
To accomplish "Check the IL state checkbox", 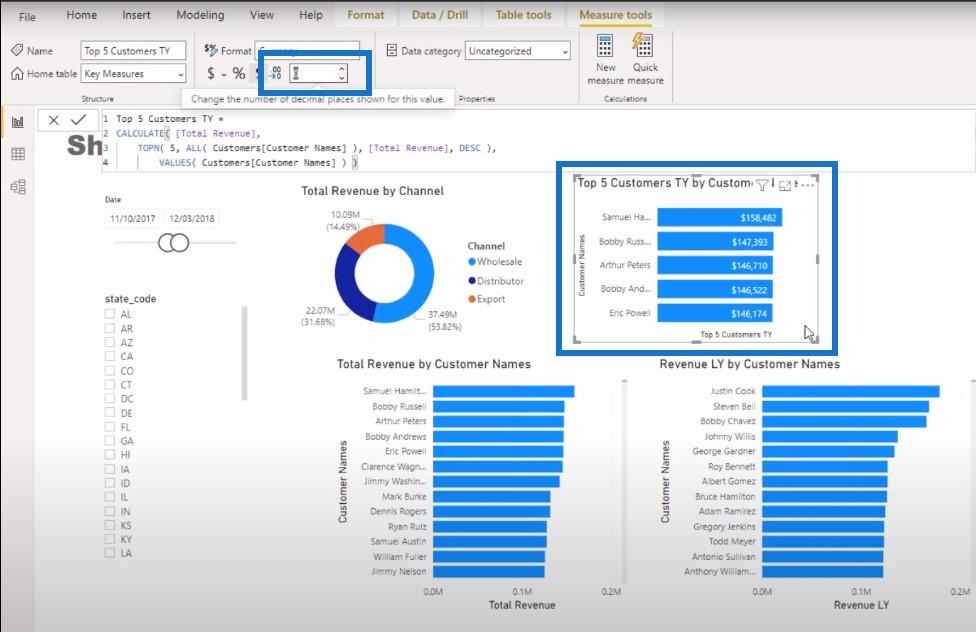I will click(x=110, y=497).
